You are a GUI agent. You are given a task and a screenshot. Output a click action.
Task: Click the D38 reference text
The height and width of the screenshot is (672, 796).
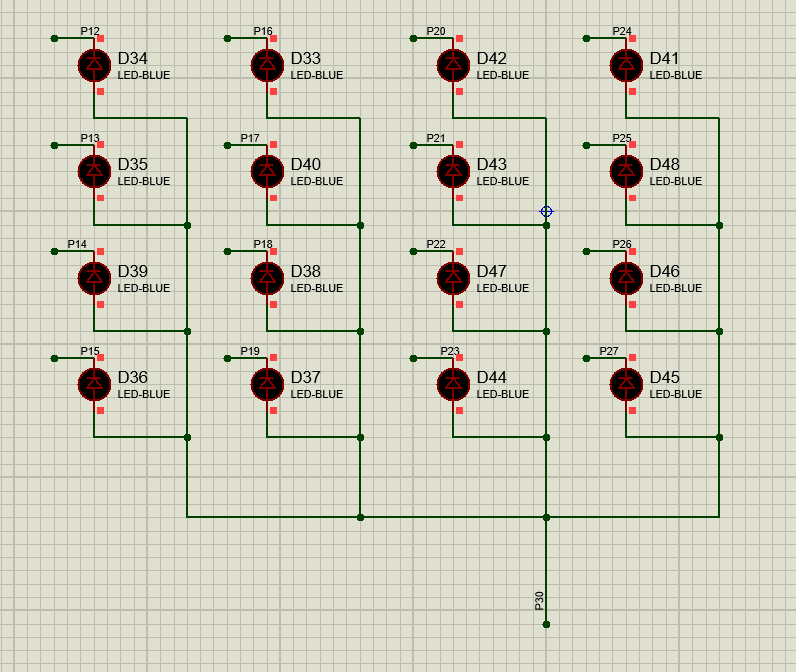(306, 272)
